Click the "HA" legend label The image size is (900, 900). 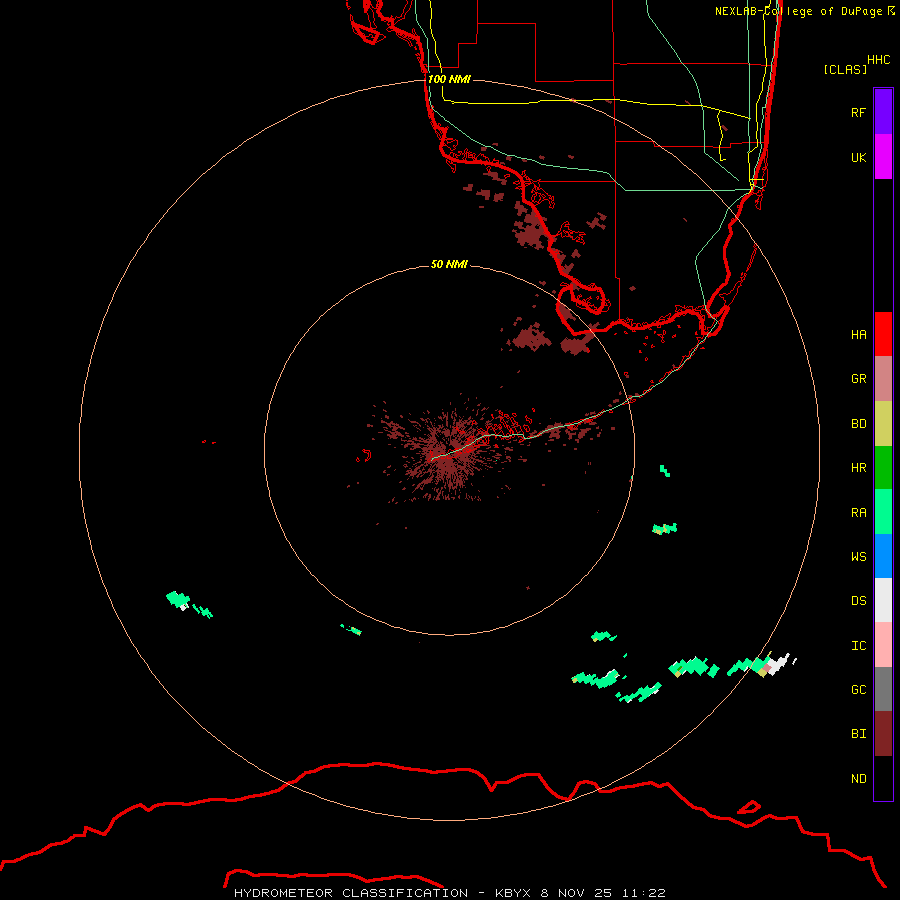(x=858, y=334)
